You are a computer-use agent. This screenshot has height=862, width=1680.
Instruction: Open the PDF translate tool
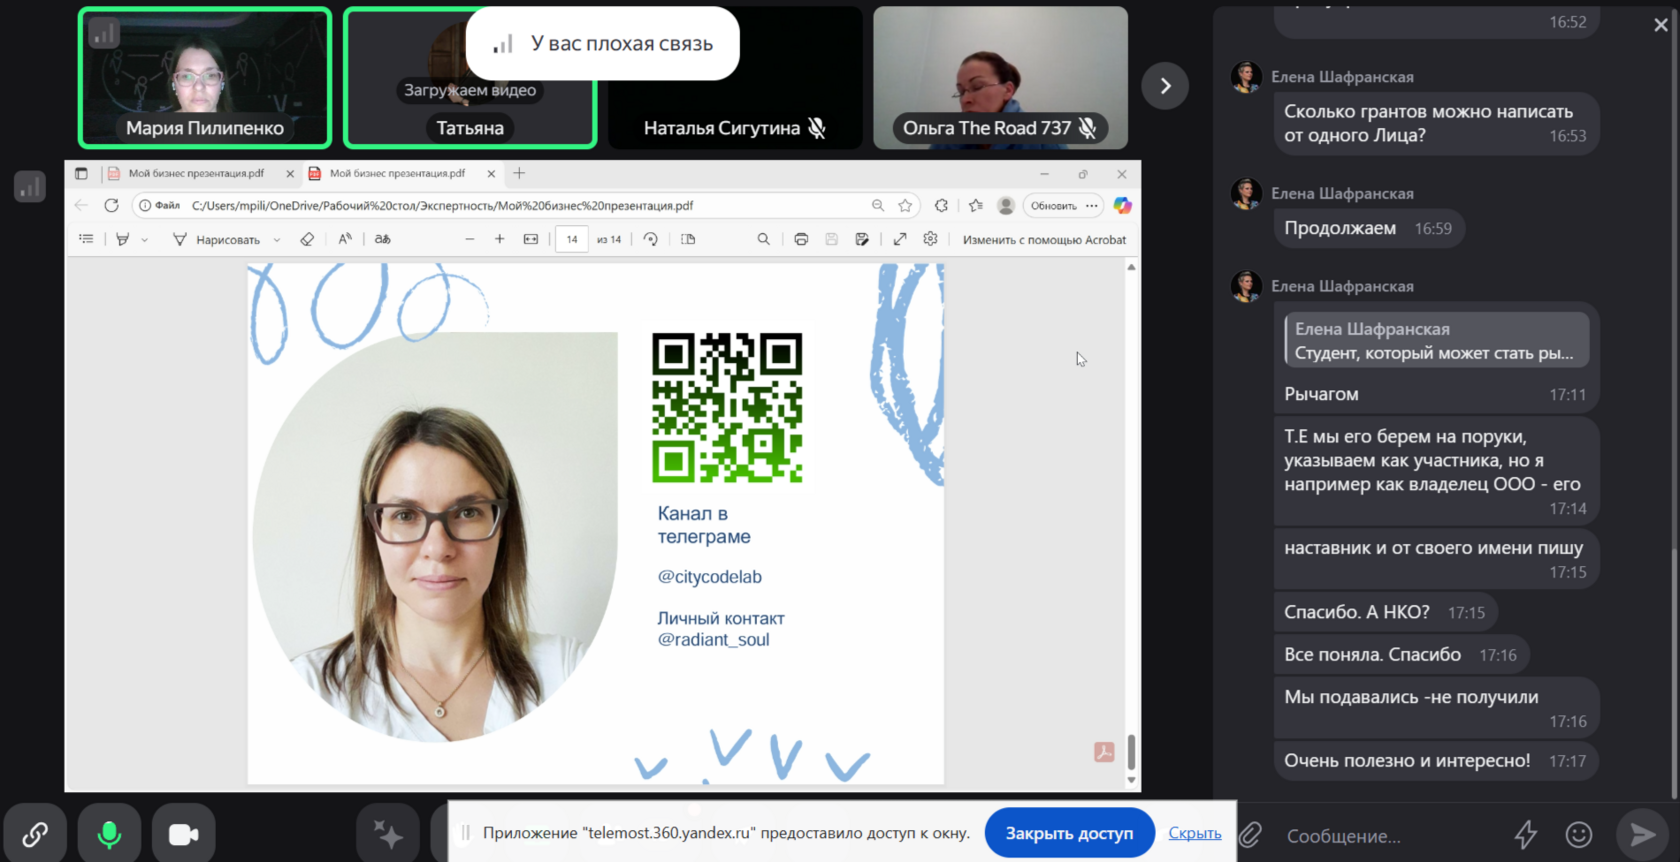coord(382,239)
